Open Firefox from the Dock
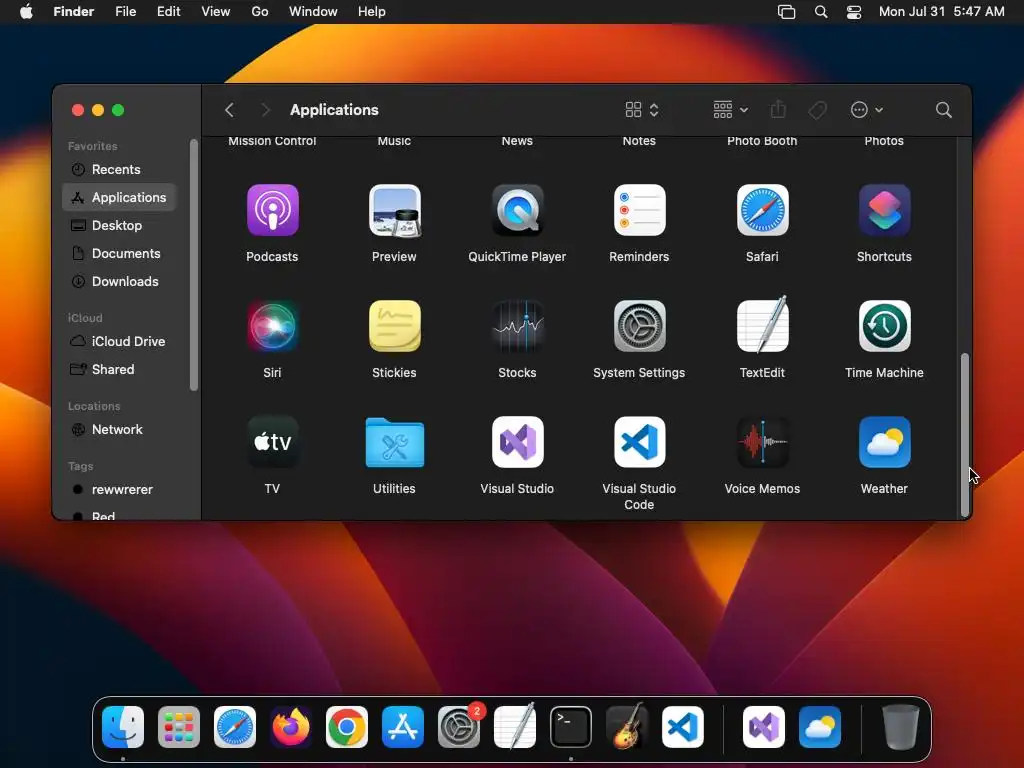This screenshot has height=768, width=1024. click(291, 727)
